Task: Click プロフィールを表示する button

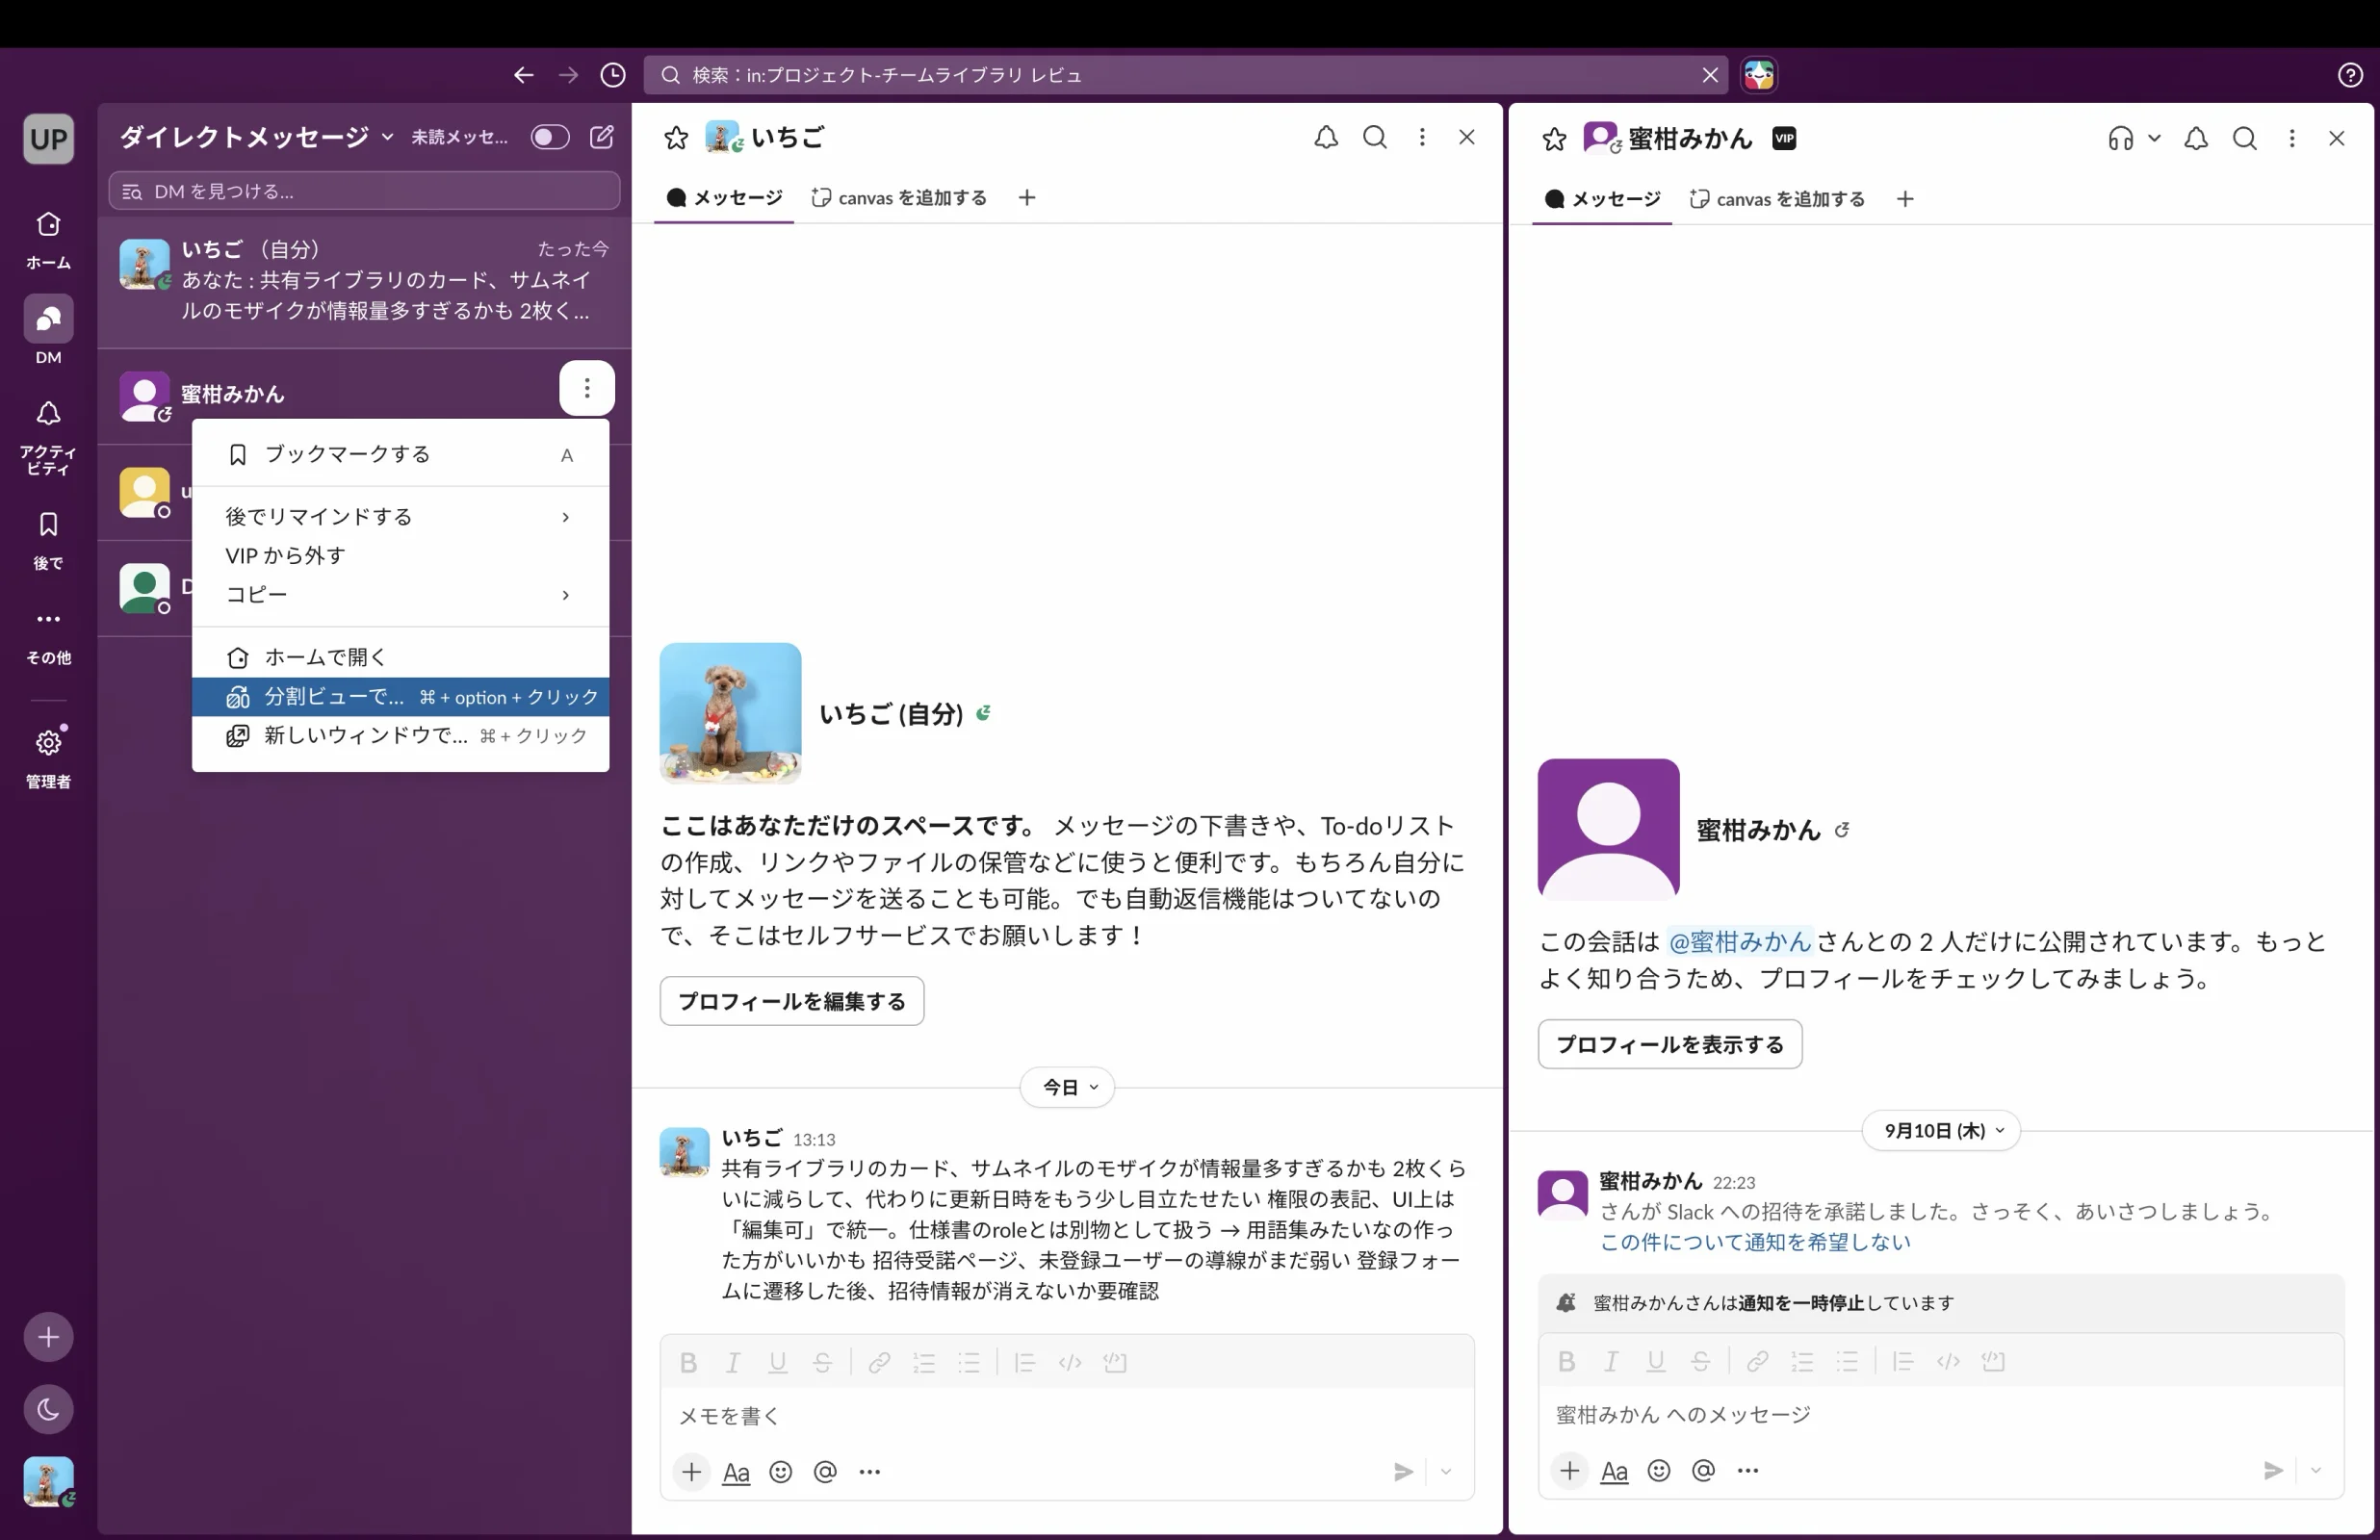Action: [x=1670, y=1044]
